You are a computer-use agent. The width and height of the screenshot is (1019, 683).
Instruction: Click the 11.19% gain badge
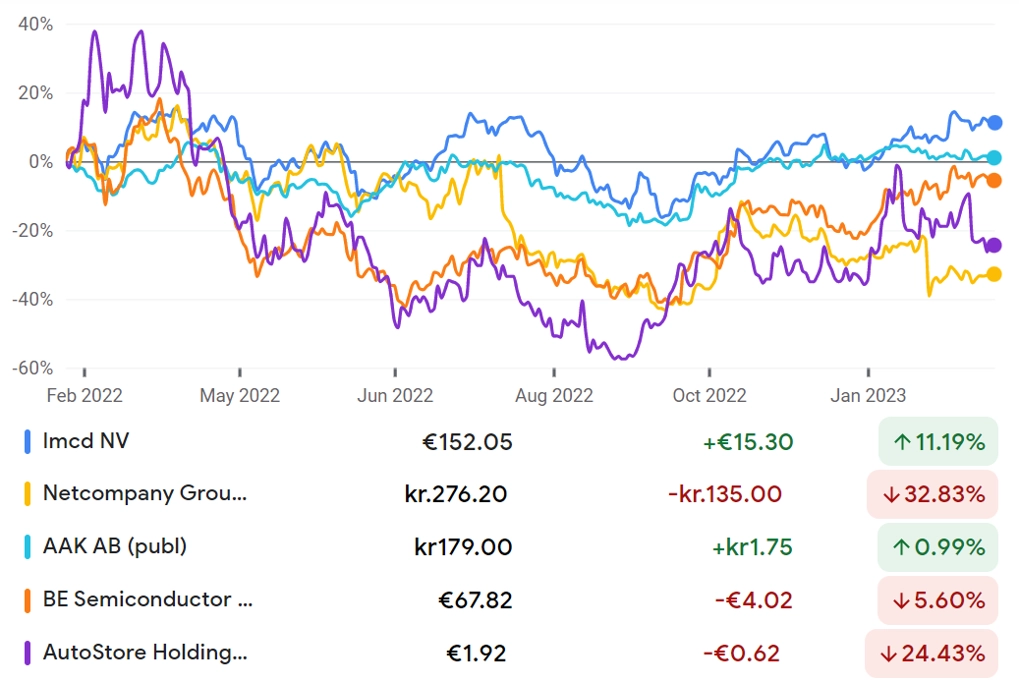938,442
